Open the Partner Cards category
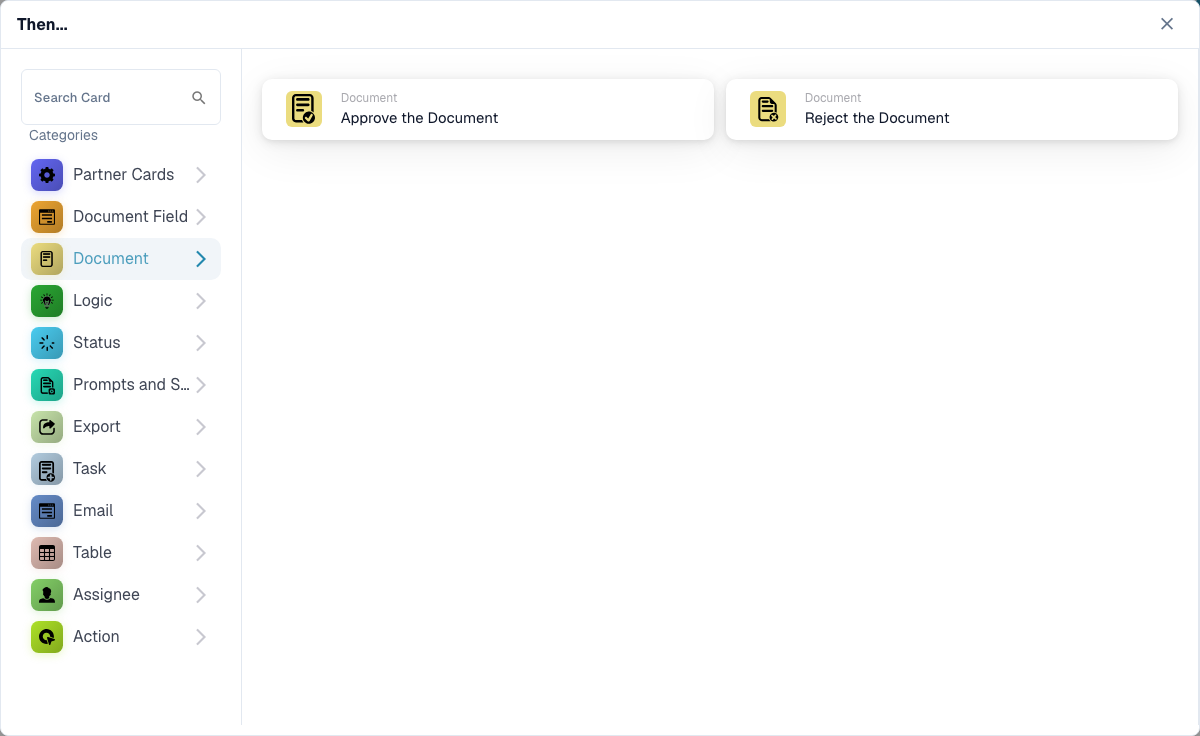The height and width of the screenshot is (736, 1200). tap(123, 174)
